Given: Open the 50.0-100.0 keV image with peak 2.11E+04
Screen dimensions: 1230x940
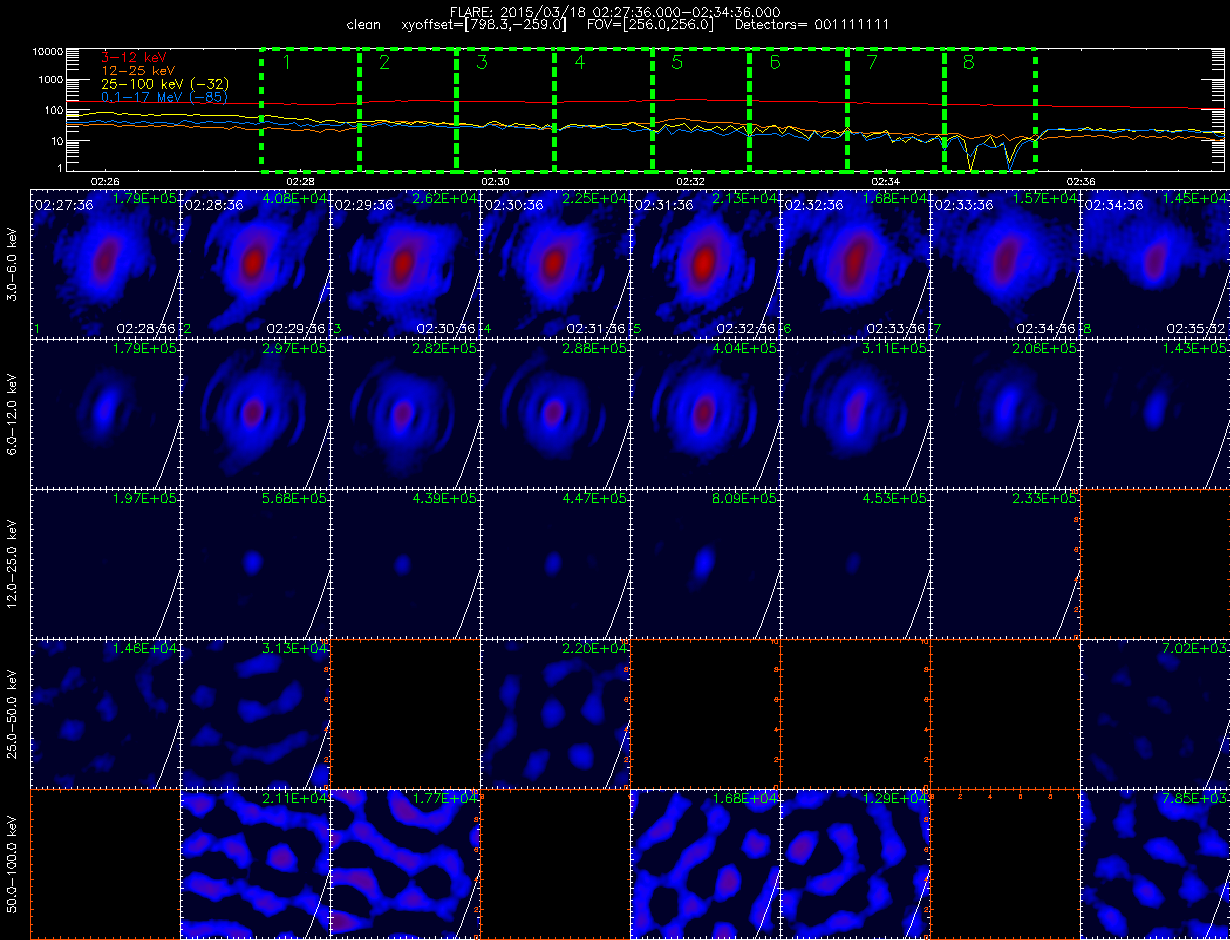Looking at the screenshot, I should 255,863.
